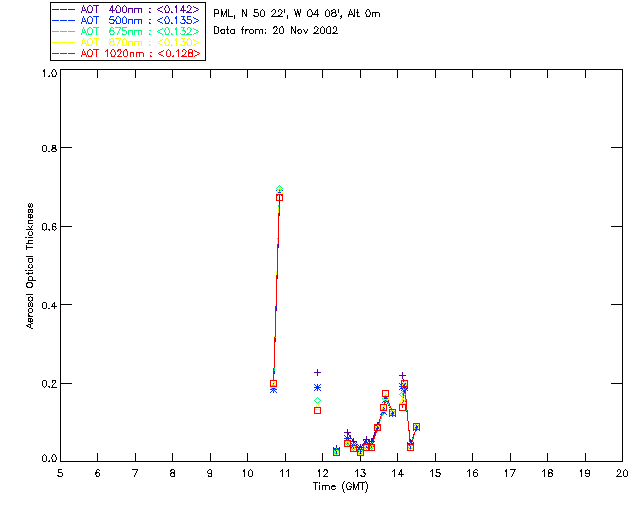Click the y-axis tick label 0.6
Image resolution: width=640 pixels, height=512 pixels.
[49, 227]
